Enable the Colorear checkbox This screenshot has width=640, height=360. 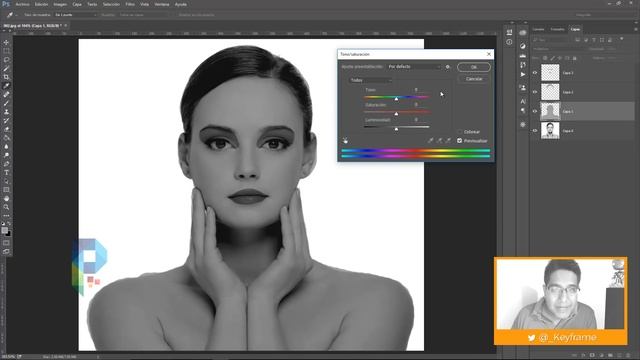pyautogui.click(x=460, y=132)
